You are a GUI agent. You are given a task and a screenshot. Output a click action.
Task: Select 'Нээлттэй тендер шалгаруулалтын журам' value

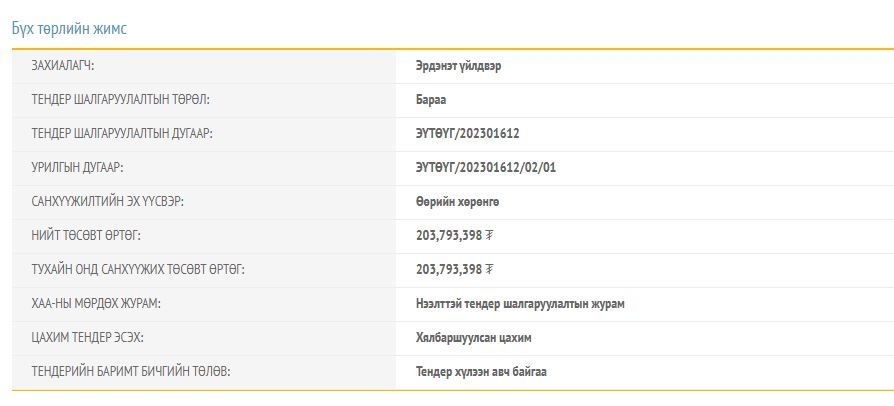pyautogui.click(x=520, y=304)
